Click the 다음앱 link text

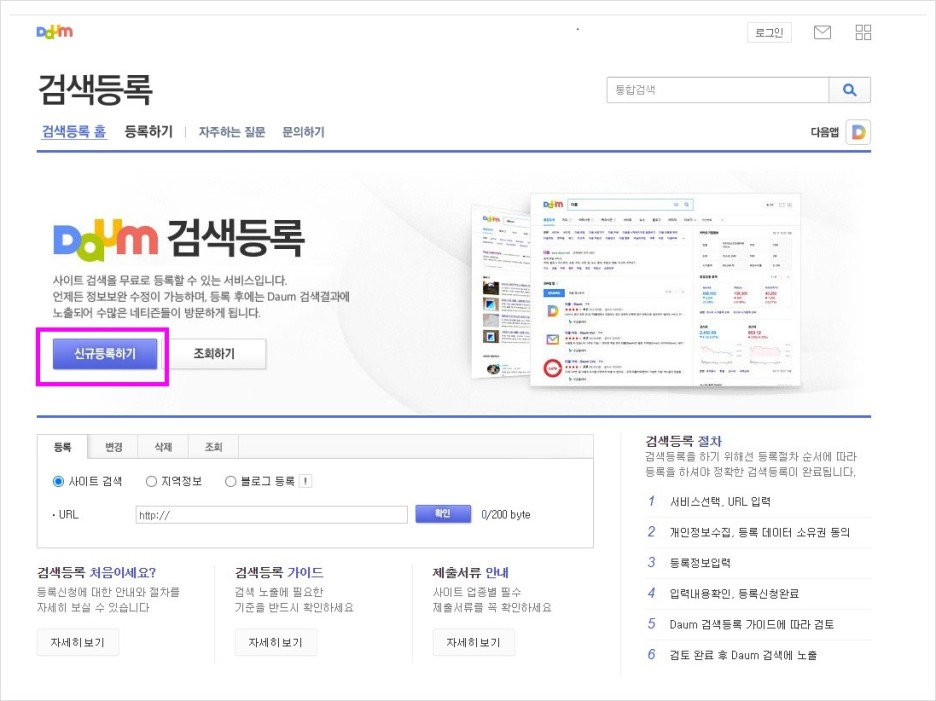824,132
